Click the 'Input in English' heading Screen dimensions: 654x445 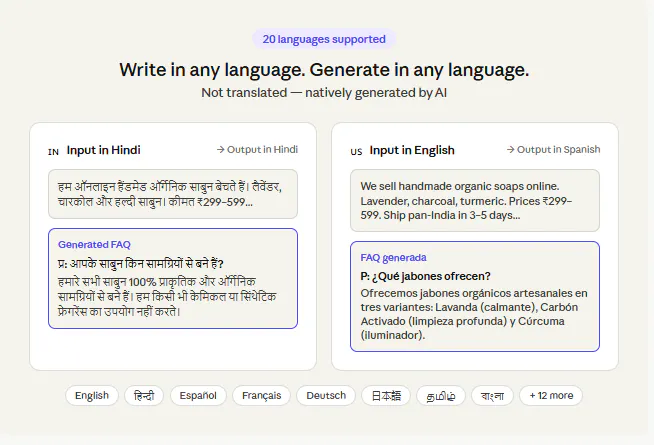coord(412,150)
